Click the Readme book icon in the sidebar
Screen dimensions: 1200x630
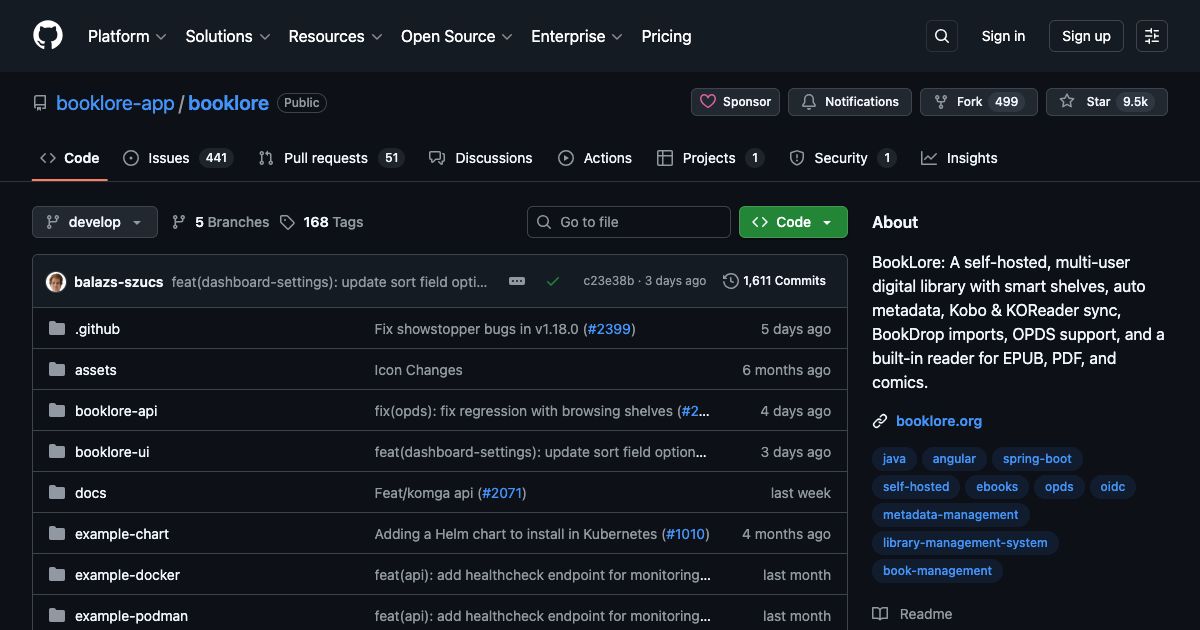(883, 613)
